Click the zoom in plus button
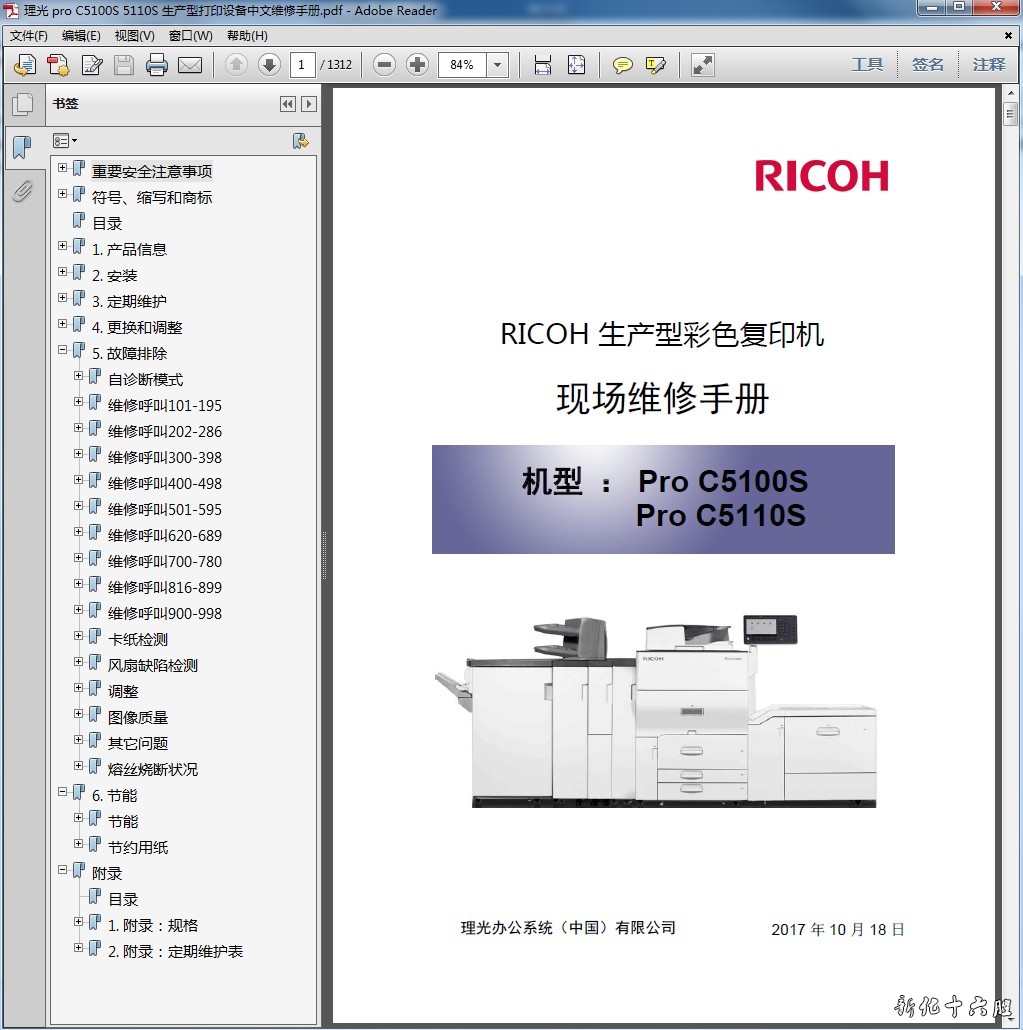The width and height of the screenshot is (1023, 1030). pos(418,65)
